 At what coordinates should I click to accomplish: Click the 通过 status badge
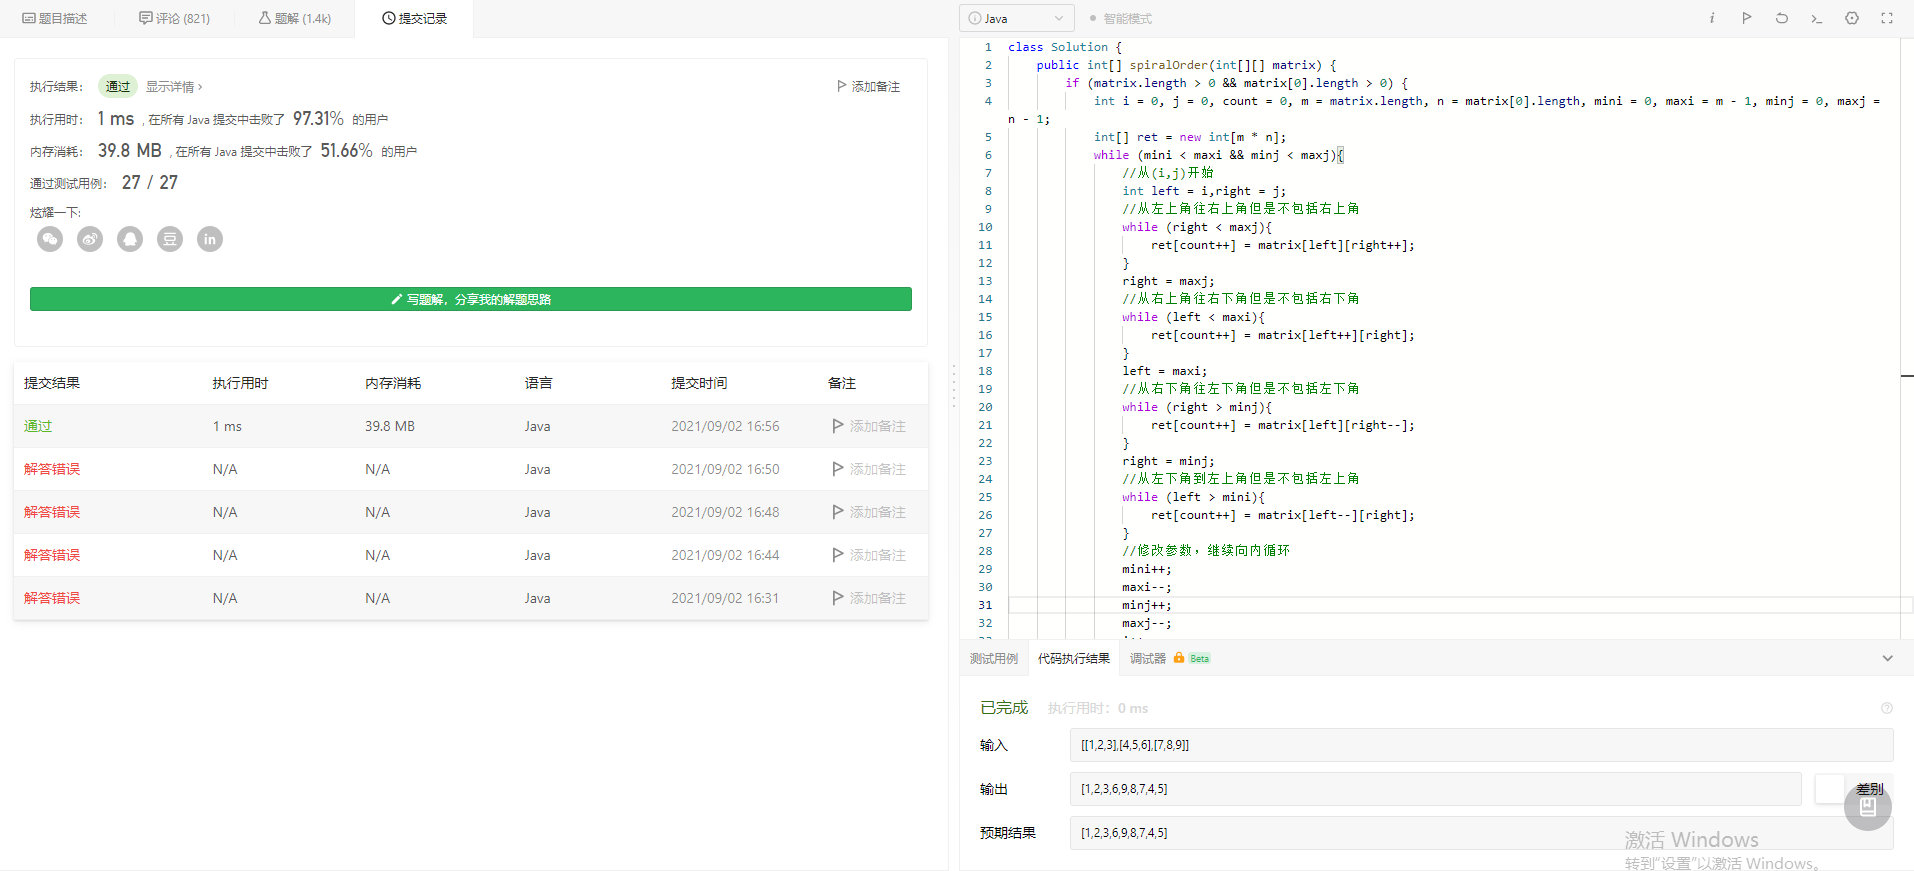pos(118,87)
